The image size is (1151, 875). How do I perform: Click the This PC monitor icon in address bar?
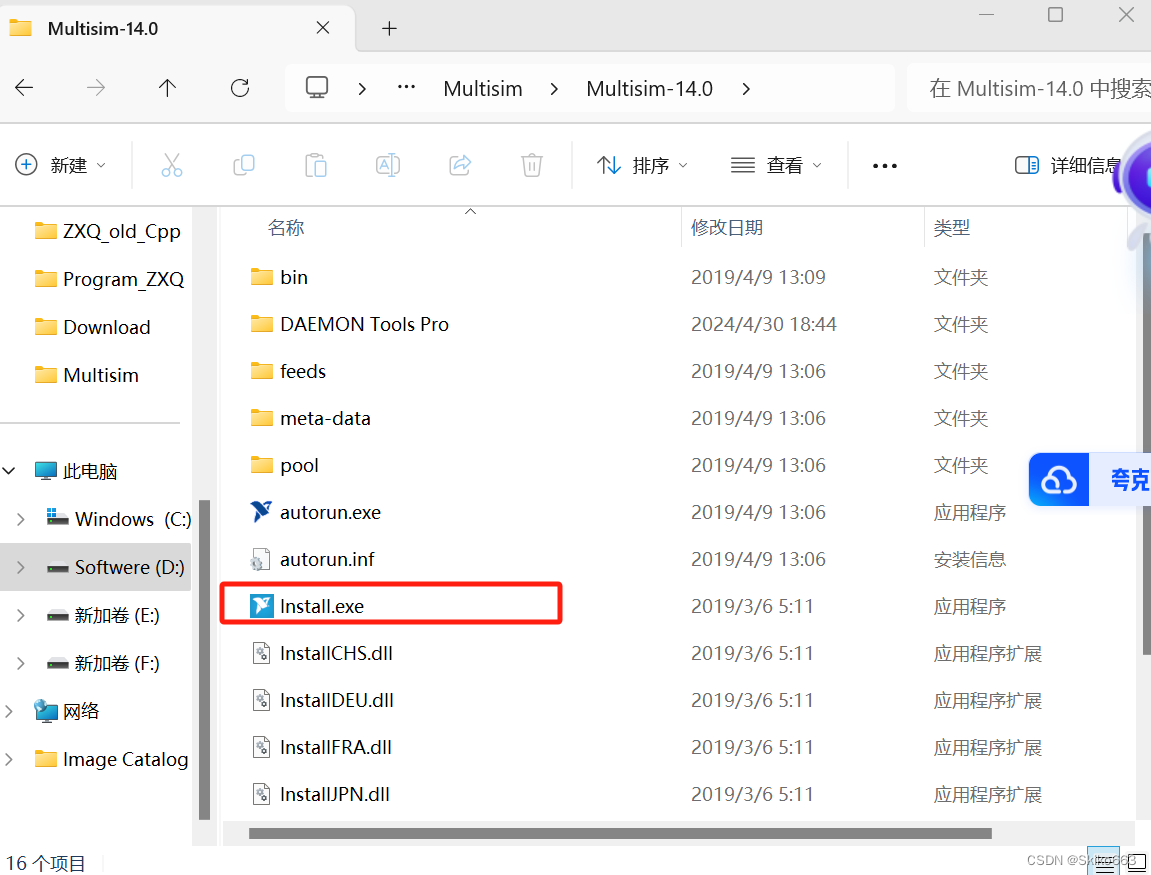click(317, 87)
